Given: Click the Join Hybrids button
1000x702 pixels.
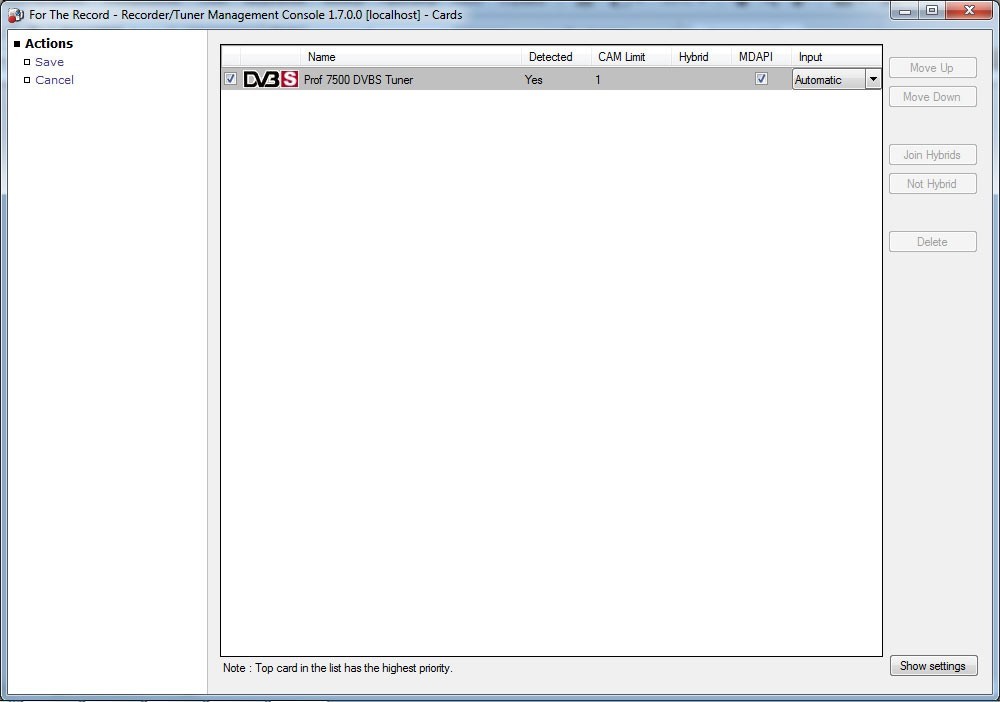Looking at the screenshot, I should pos(932,155).
